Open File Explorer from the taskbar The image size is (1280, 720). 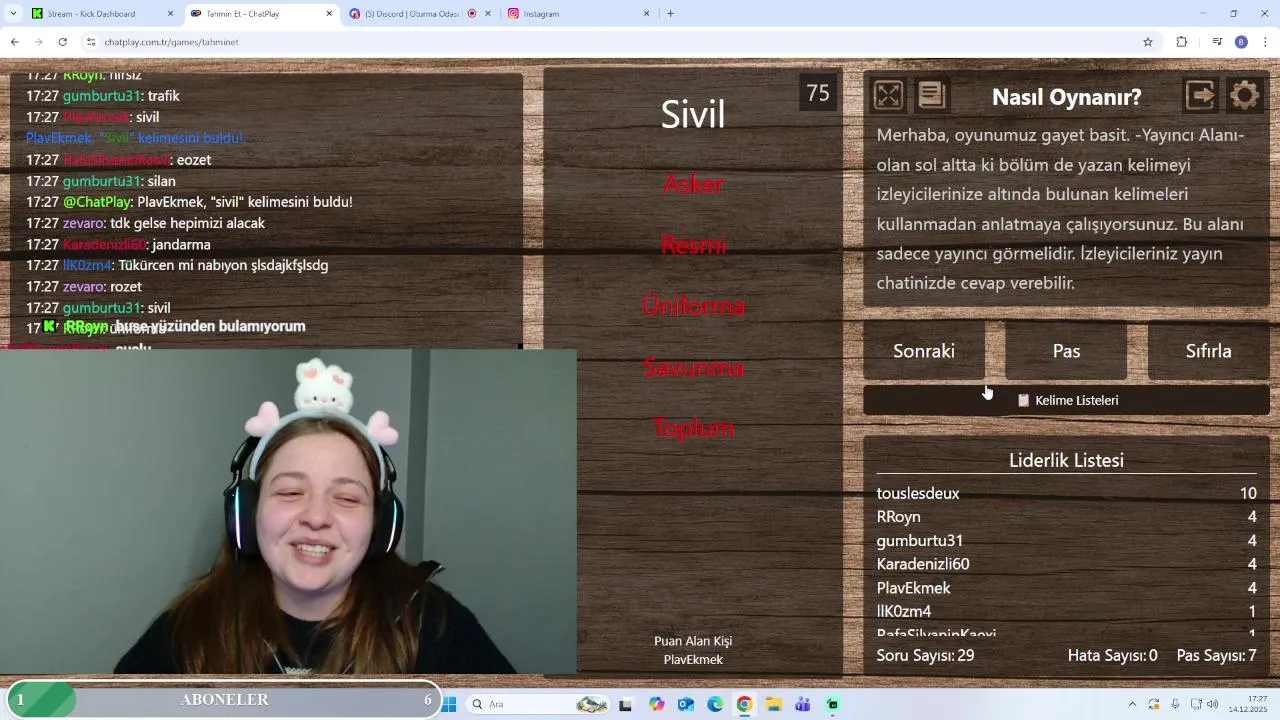tap(774, 704)
